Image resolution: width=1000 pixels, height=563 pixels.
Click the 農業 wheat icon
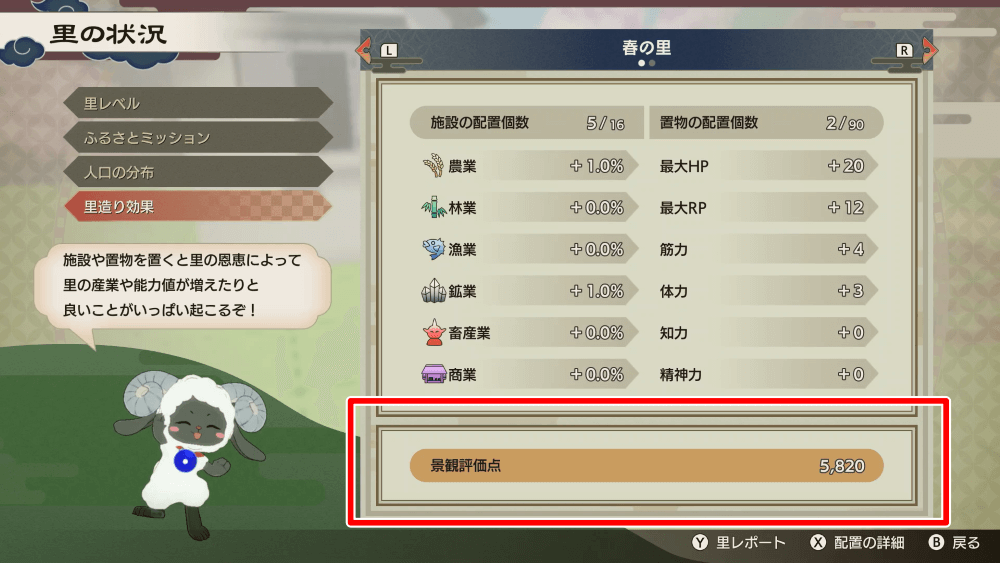434,166
